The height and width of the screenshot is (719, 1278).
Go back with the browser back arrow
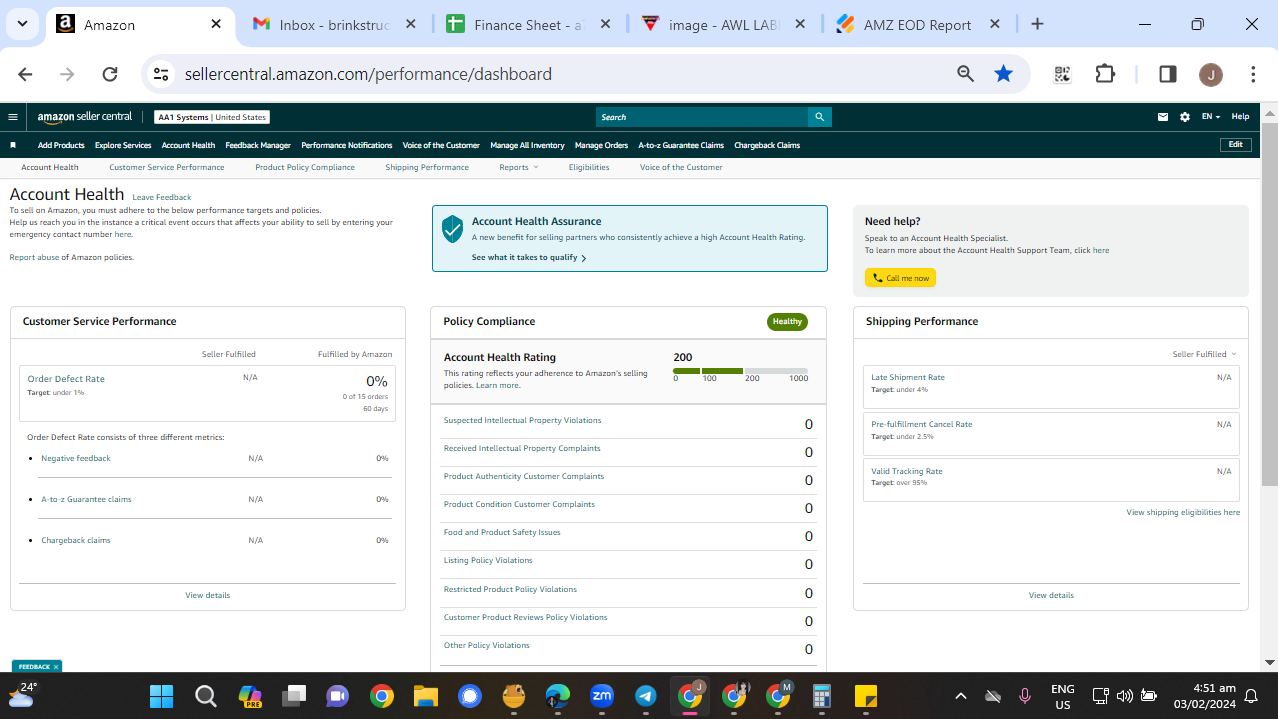25,74
